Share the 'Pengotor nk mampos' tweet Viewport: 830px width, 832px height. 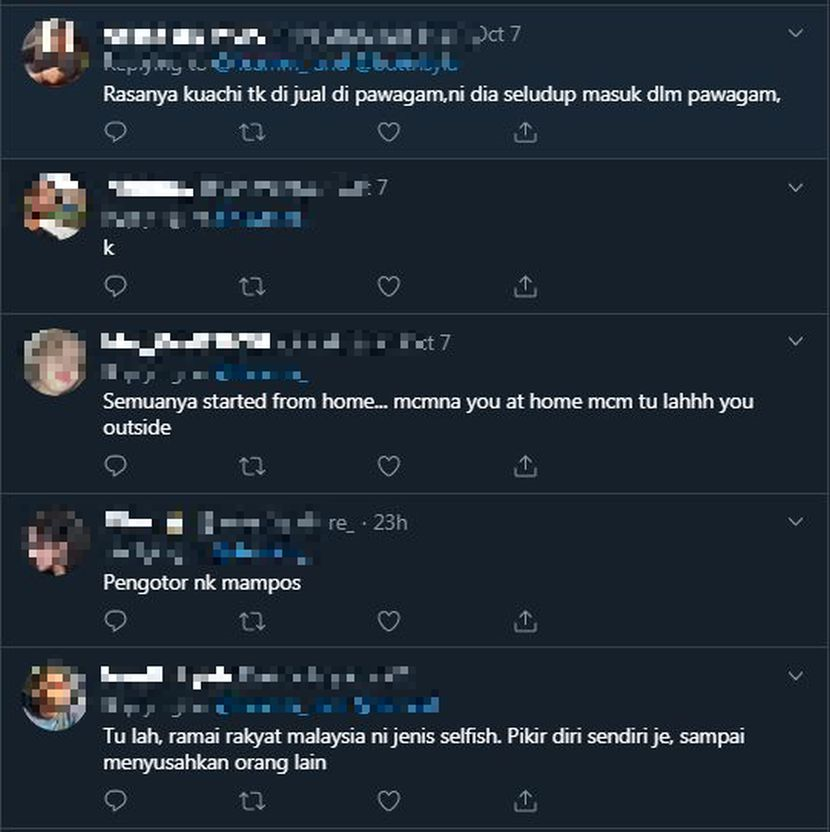click(525, 620)
